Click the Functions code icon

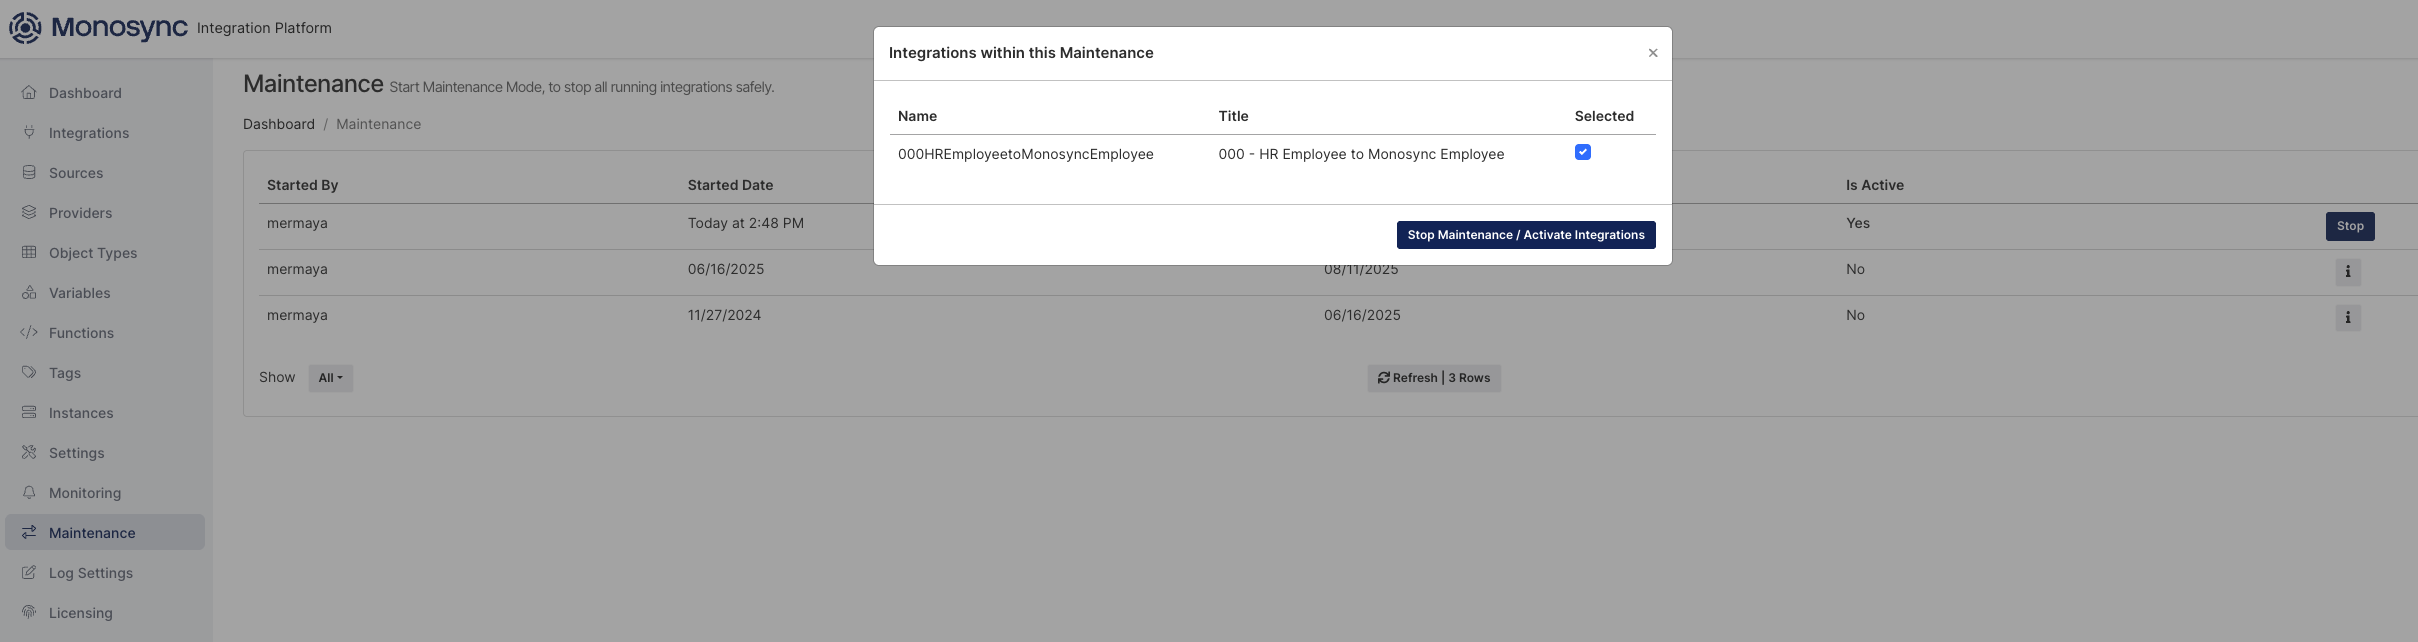click(29, 333)
